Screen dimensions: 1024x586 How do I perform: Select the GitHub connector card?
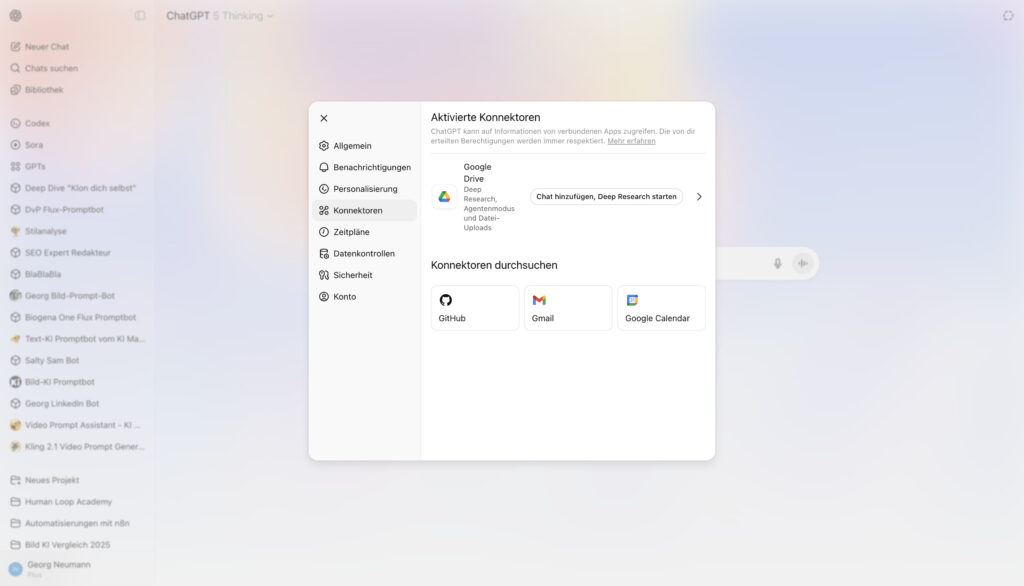click(x=475, y=308)
